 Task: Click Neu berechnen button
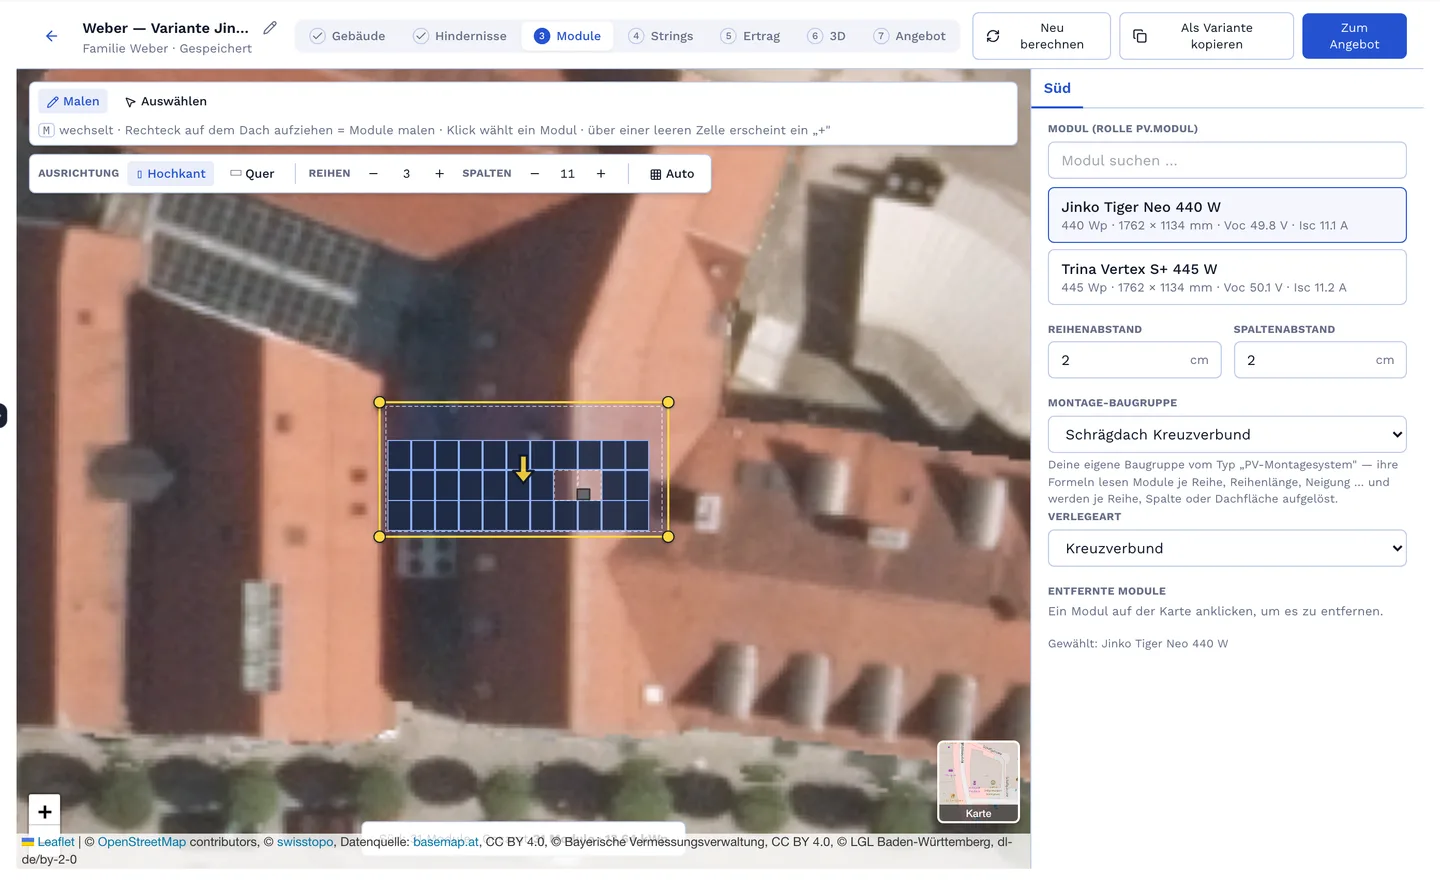(x=1041, y=36)
